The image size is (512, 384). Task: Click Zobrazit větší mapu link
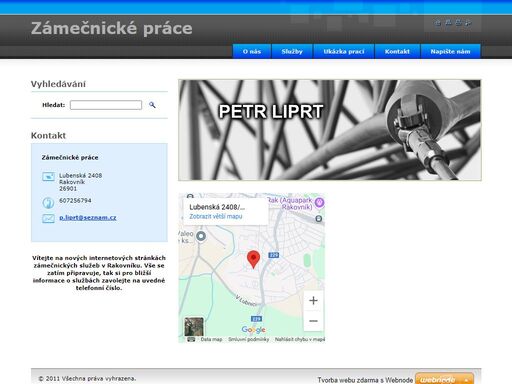[x=216, y=216]
